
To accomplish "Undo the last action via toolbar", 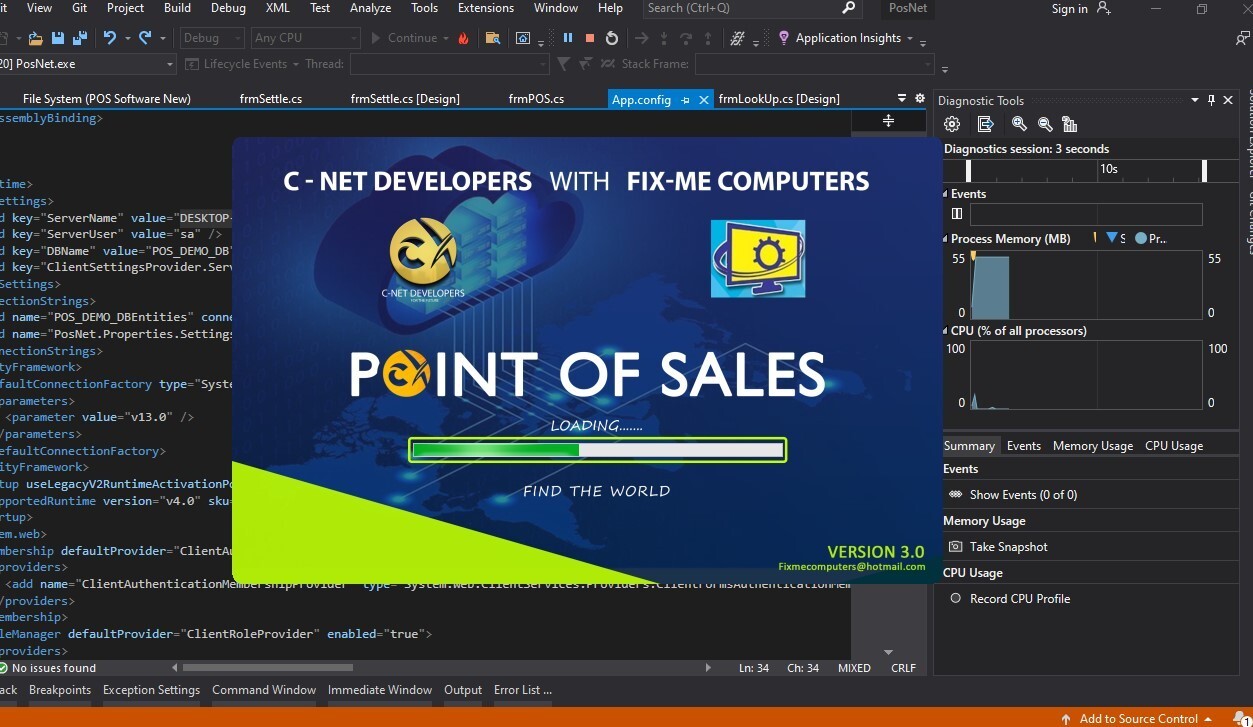I will click(110, 38).
